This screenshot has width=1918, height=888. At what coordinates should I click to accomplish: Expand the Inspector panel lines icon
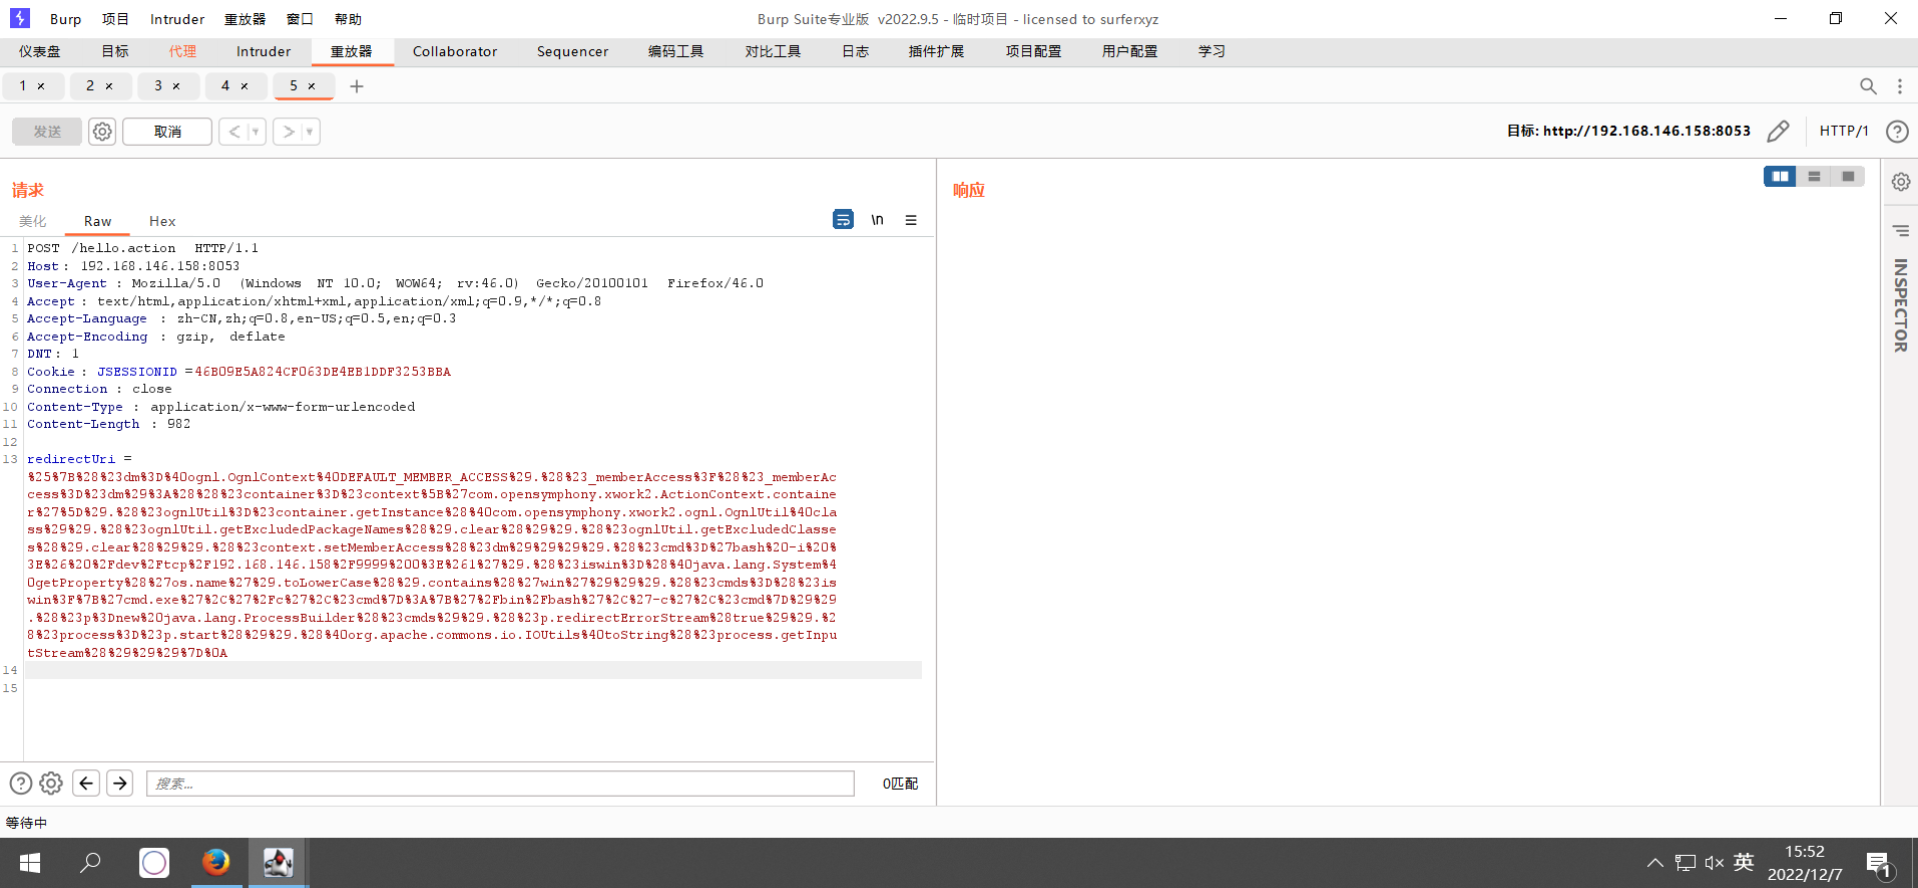1900,231
